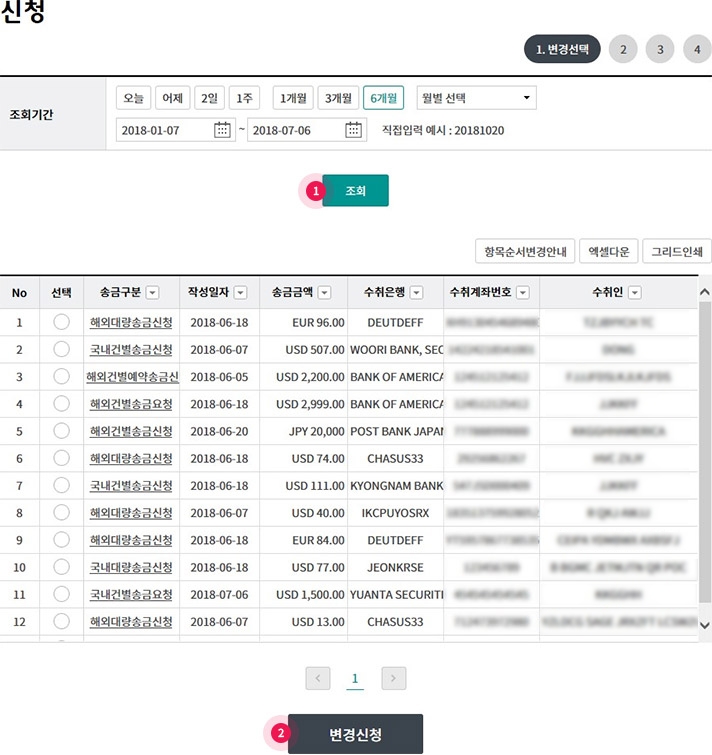Open the 수취계좌번호 column filter arrow

[522, 293]
